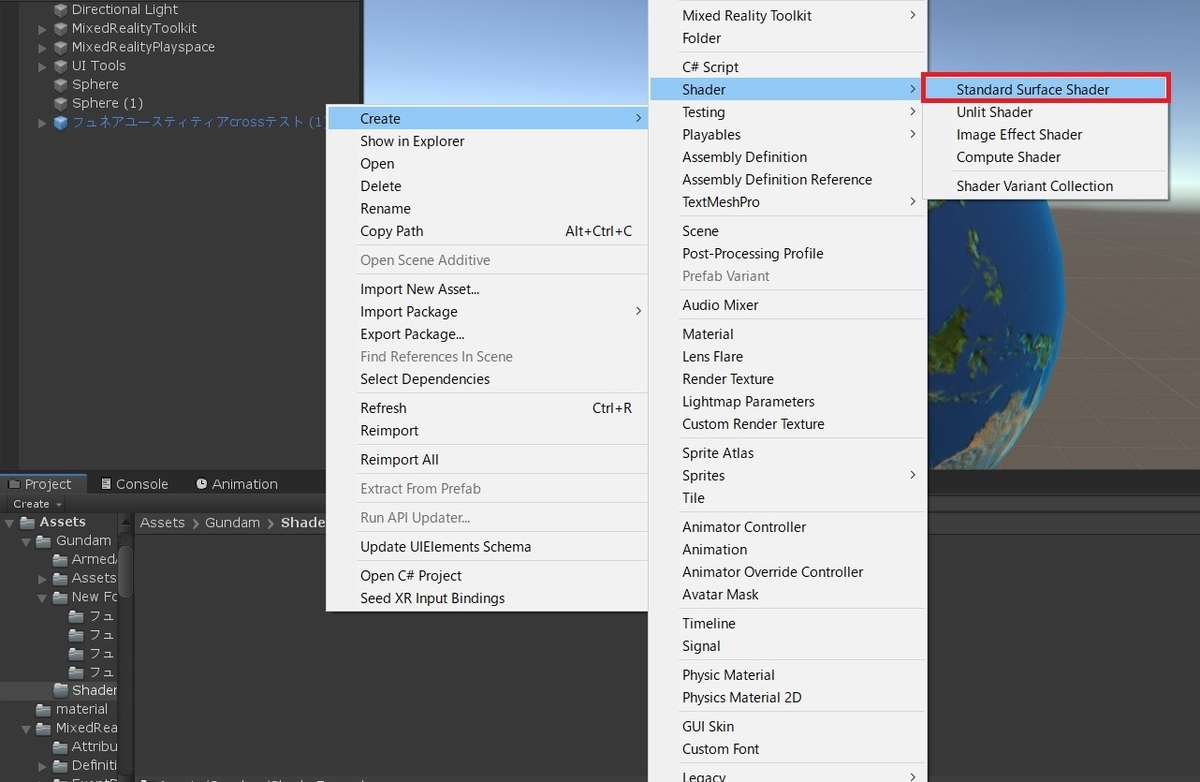The width and height of the screenshot is (1200, 782).
Task: Expand the MixedRealityToolkit hierarchy object
Action: click(42, 28)
